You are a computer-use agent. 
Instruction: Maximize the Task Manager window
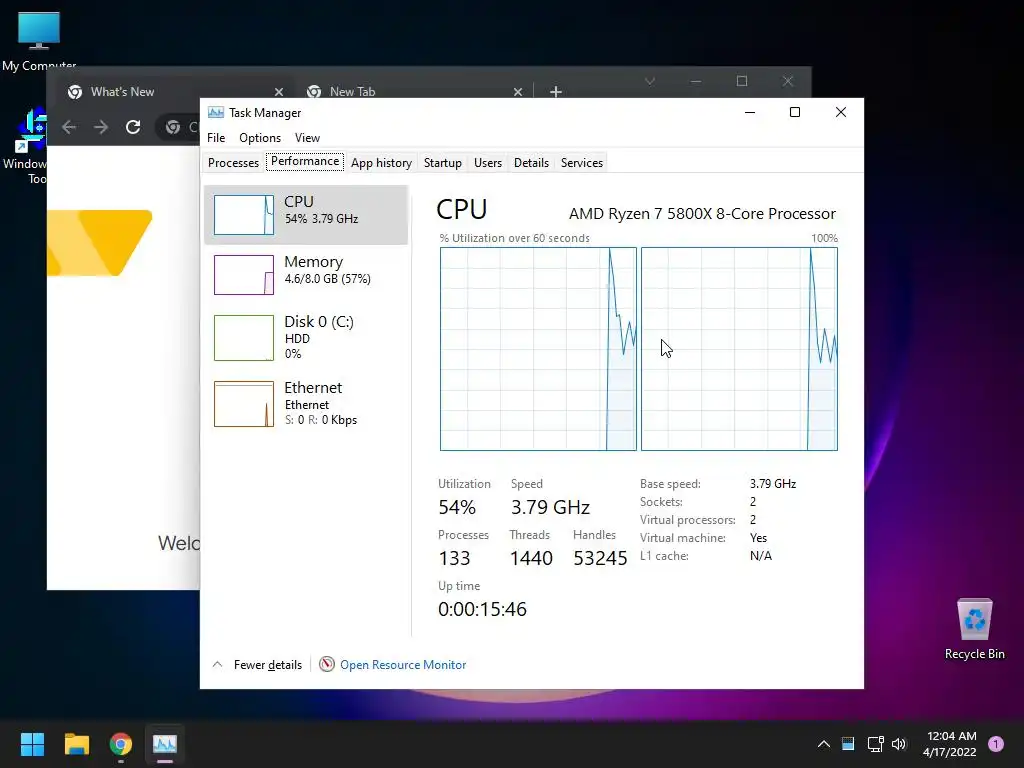795,112
